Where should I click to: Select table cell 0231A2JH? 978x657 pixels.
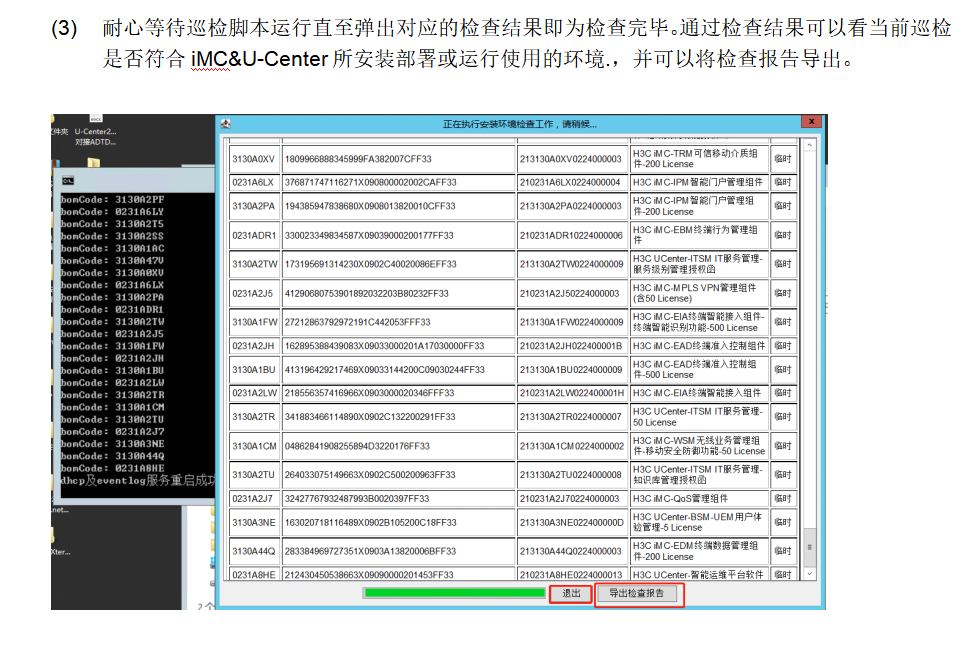coord(254,346)
